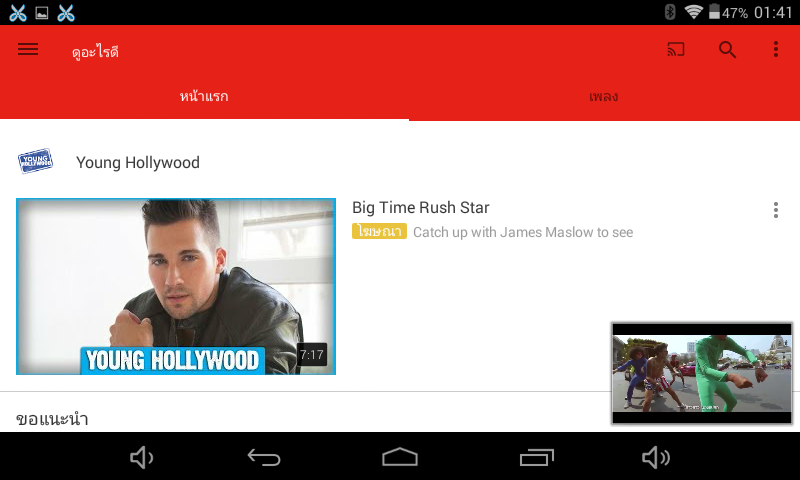Open the hamburger navigation menu

coord(28,49)
